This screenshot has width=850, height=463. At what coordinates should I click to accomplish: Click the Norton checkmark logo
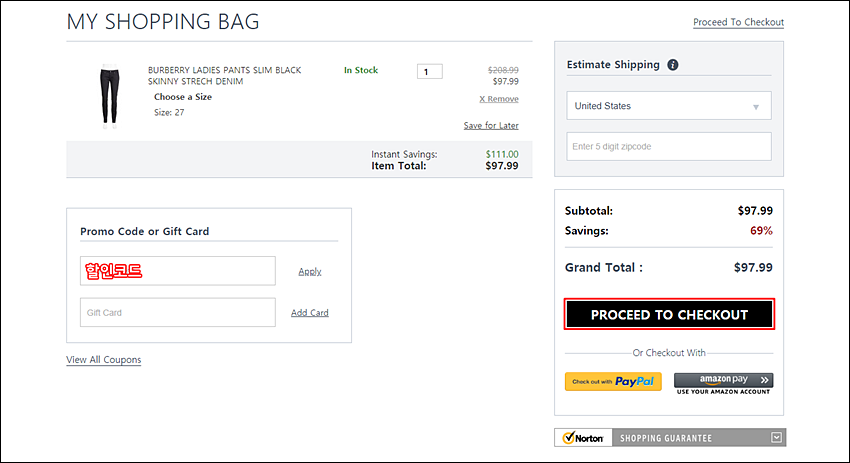click(583, 438)
